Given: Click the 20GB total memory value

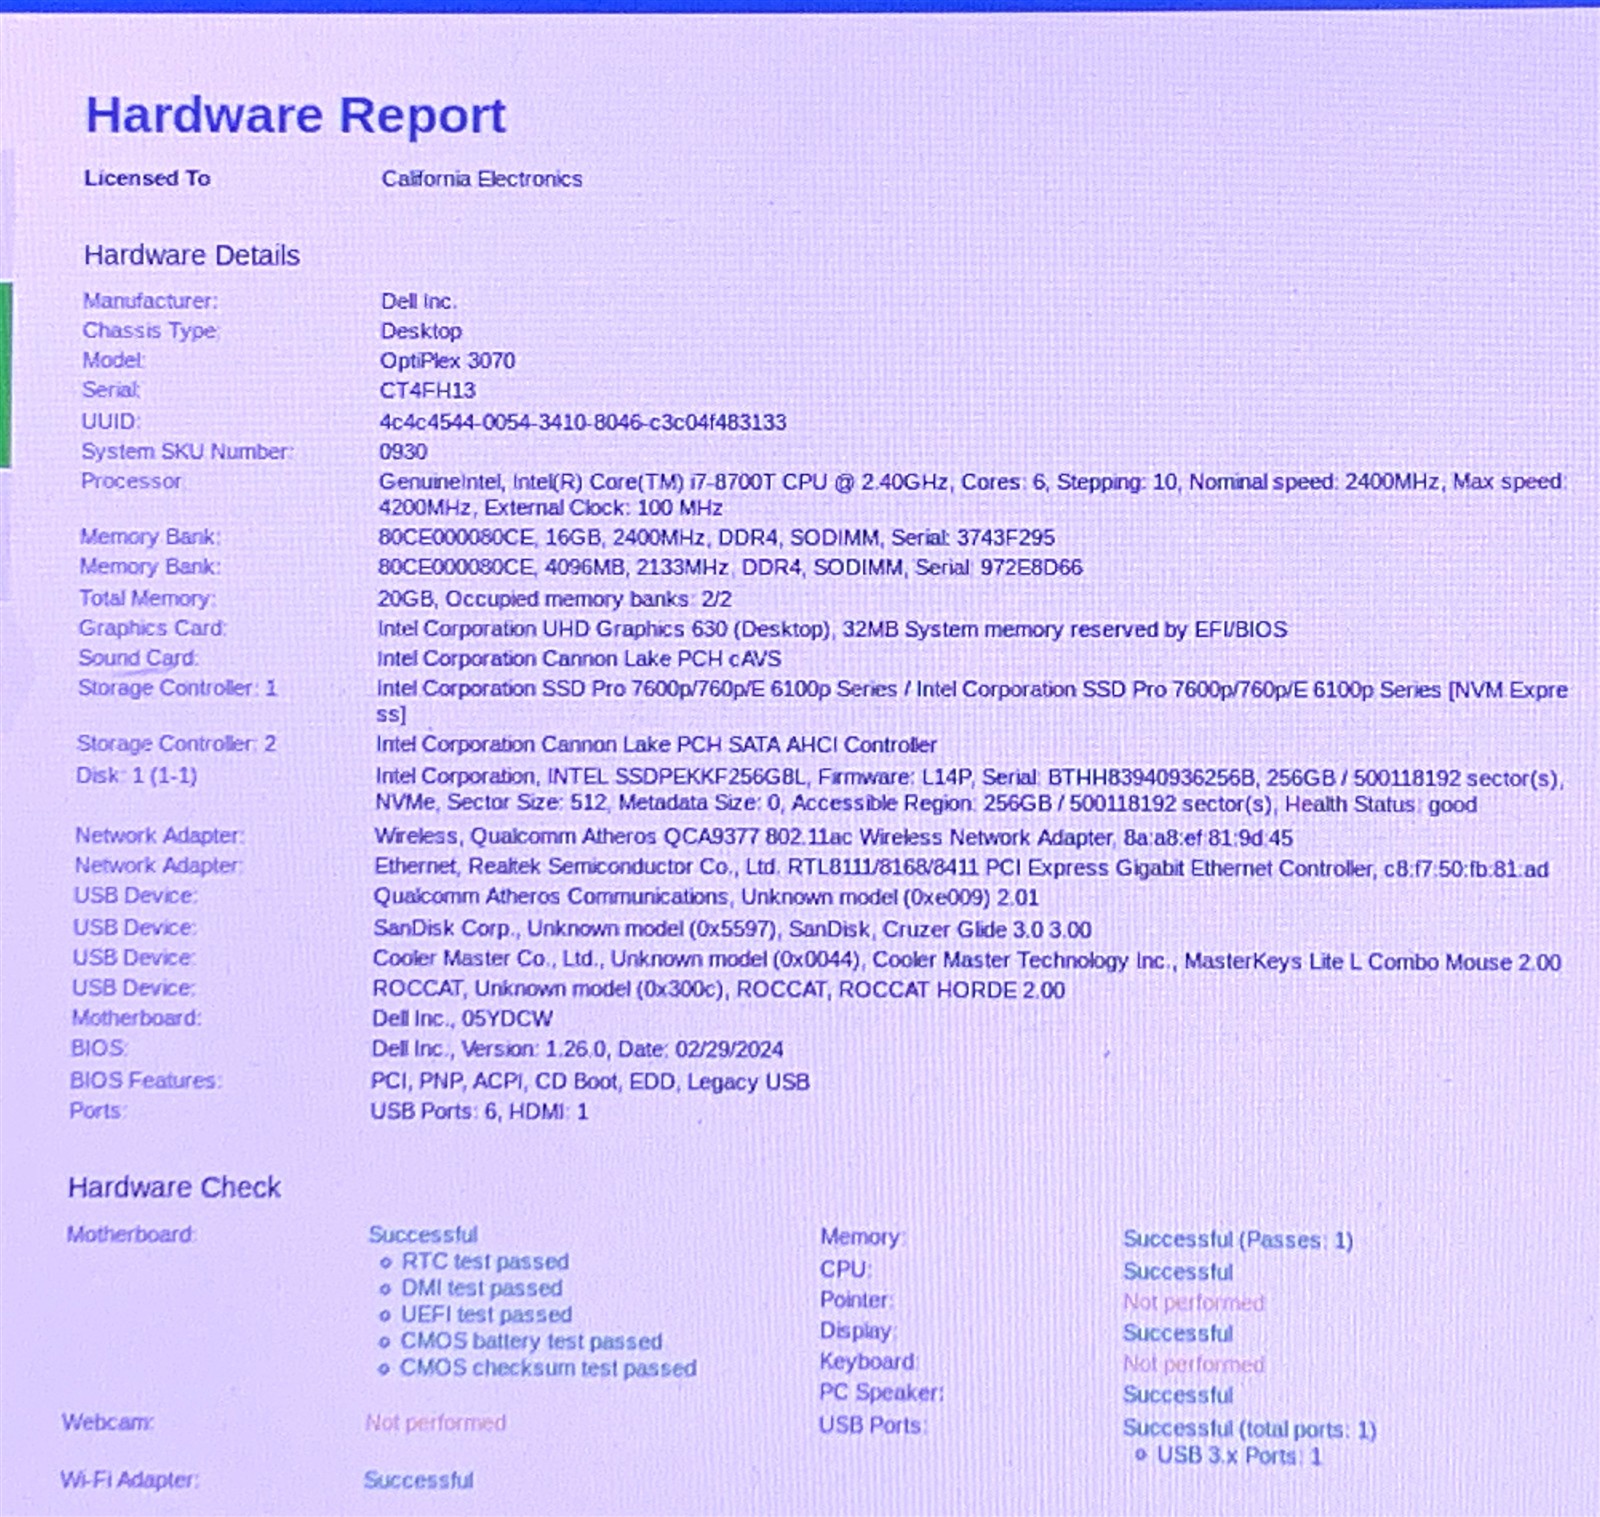Looking at the screenshot, I should [x=554, y=599].
